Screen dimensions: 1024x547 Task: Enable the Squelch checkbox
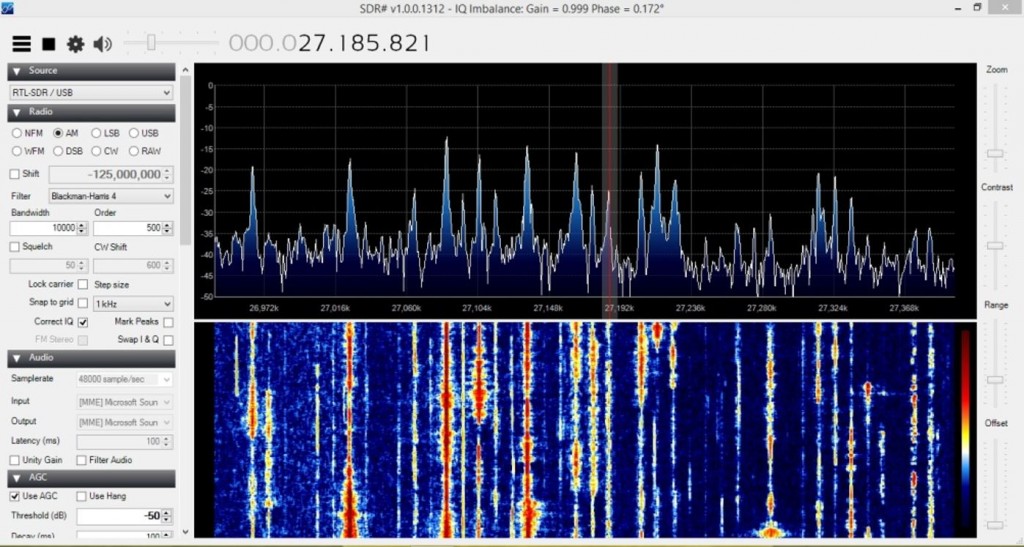coord(15,247)
